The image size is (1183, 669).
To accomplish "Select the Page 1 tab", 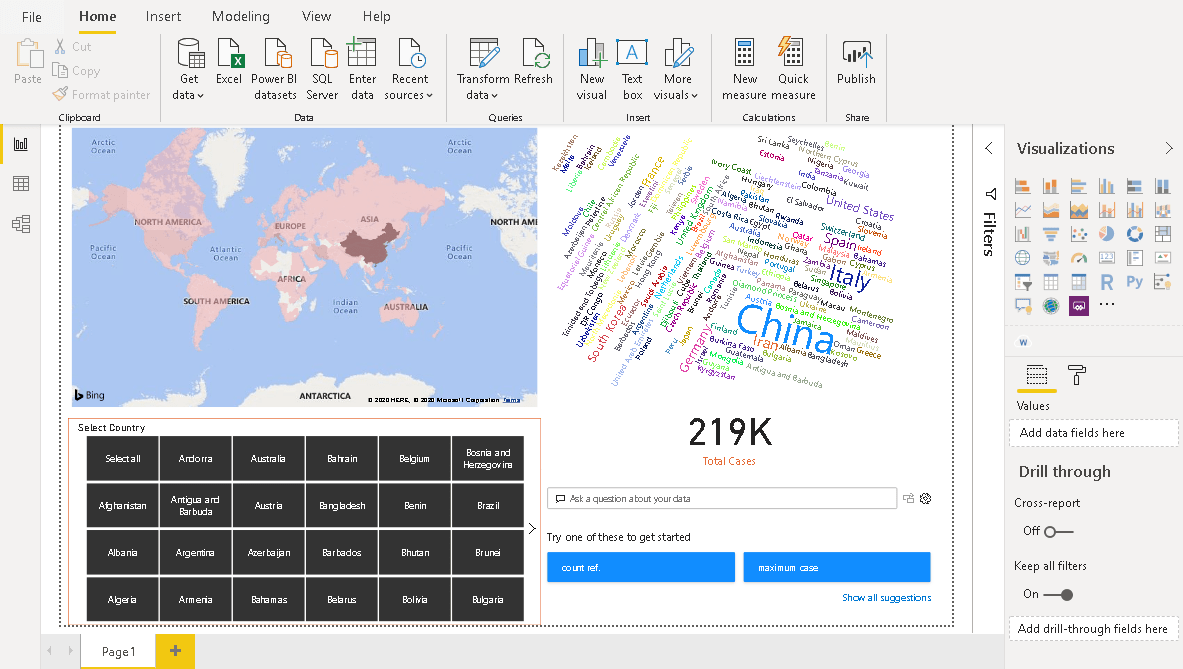I will point(118,652).
